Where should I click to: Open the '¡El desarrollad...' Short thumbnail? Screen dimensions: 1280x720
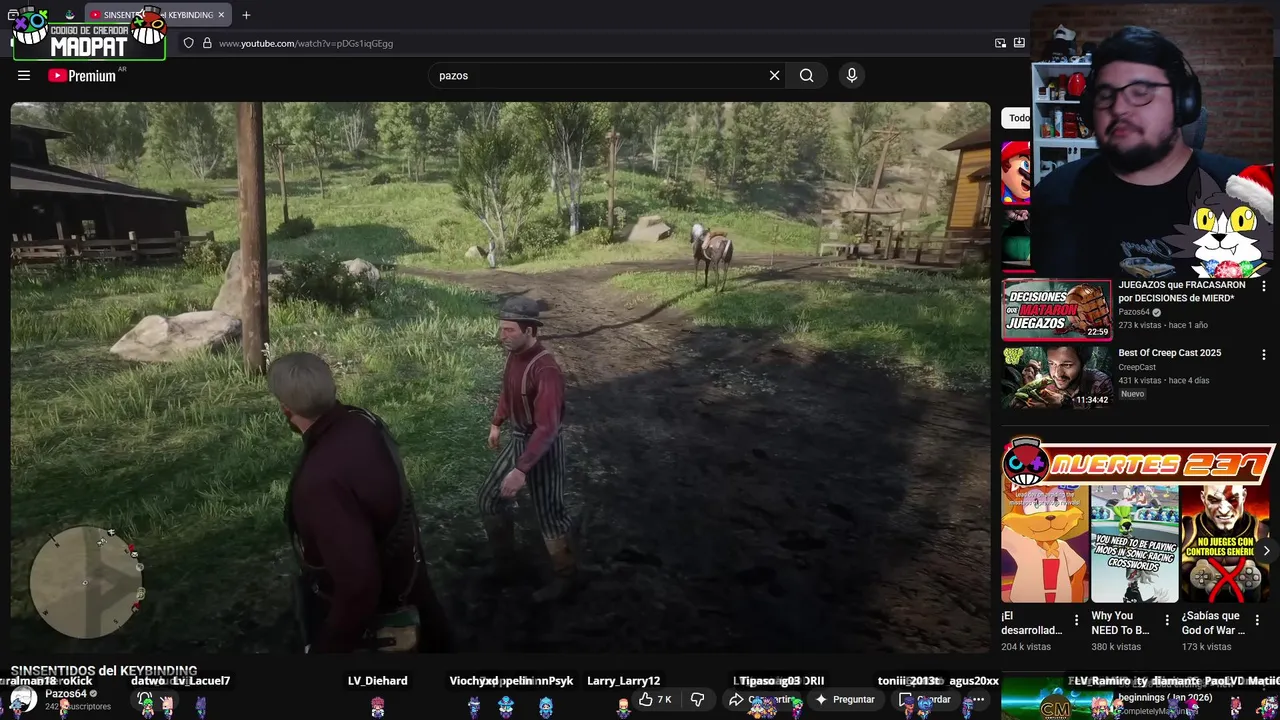(x=1045, y=544)
